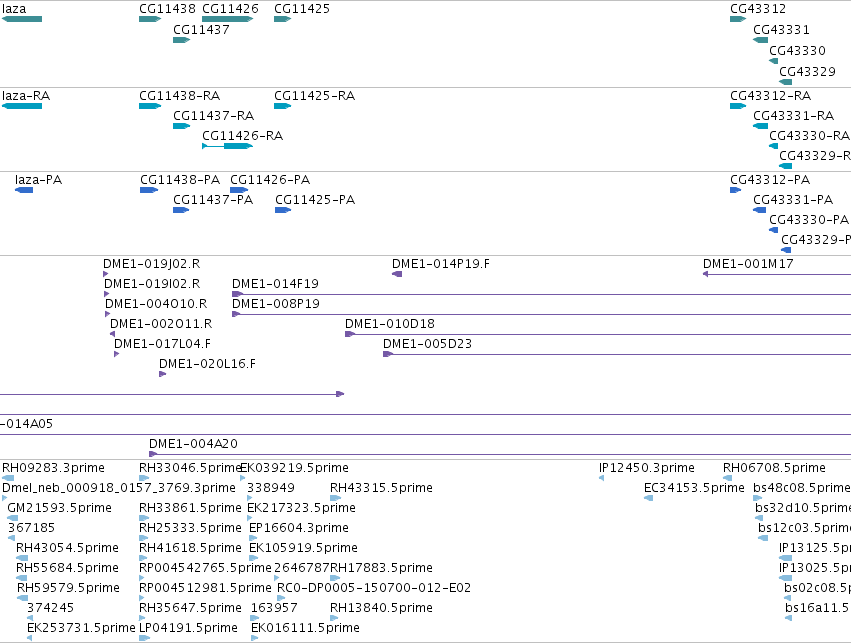Select the DME1-002O11.R label
The height and width of the screenshot is (643, 851).
tap(161, 324)
